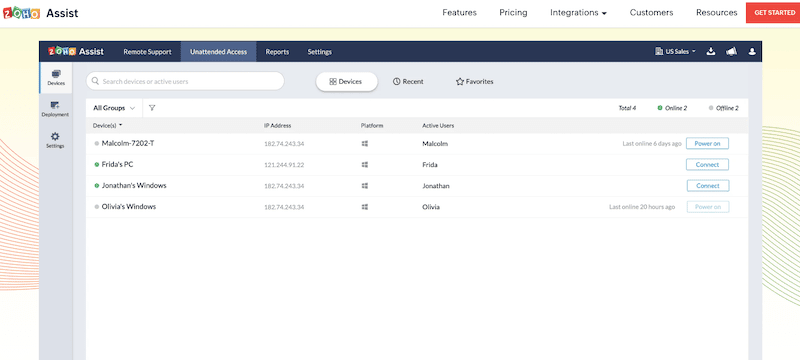Sort by the Device(s) column header

pos(108,125)
